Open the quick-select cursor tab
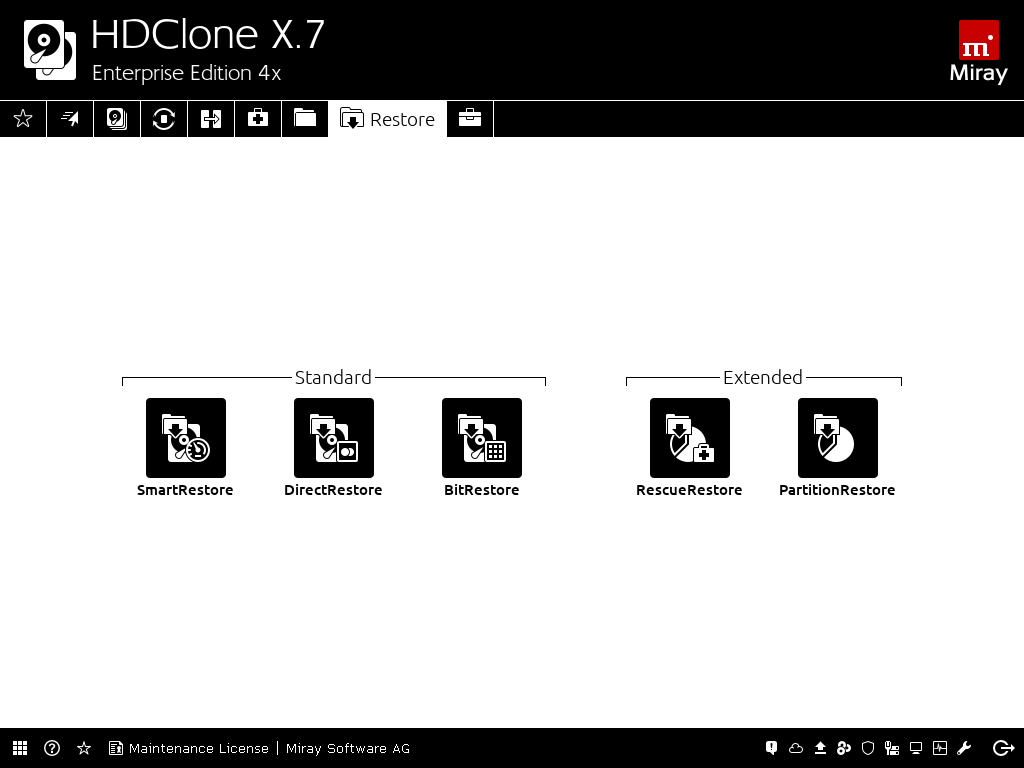This screenshot has height=768, width=1024. (70, 119)
